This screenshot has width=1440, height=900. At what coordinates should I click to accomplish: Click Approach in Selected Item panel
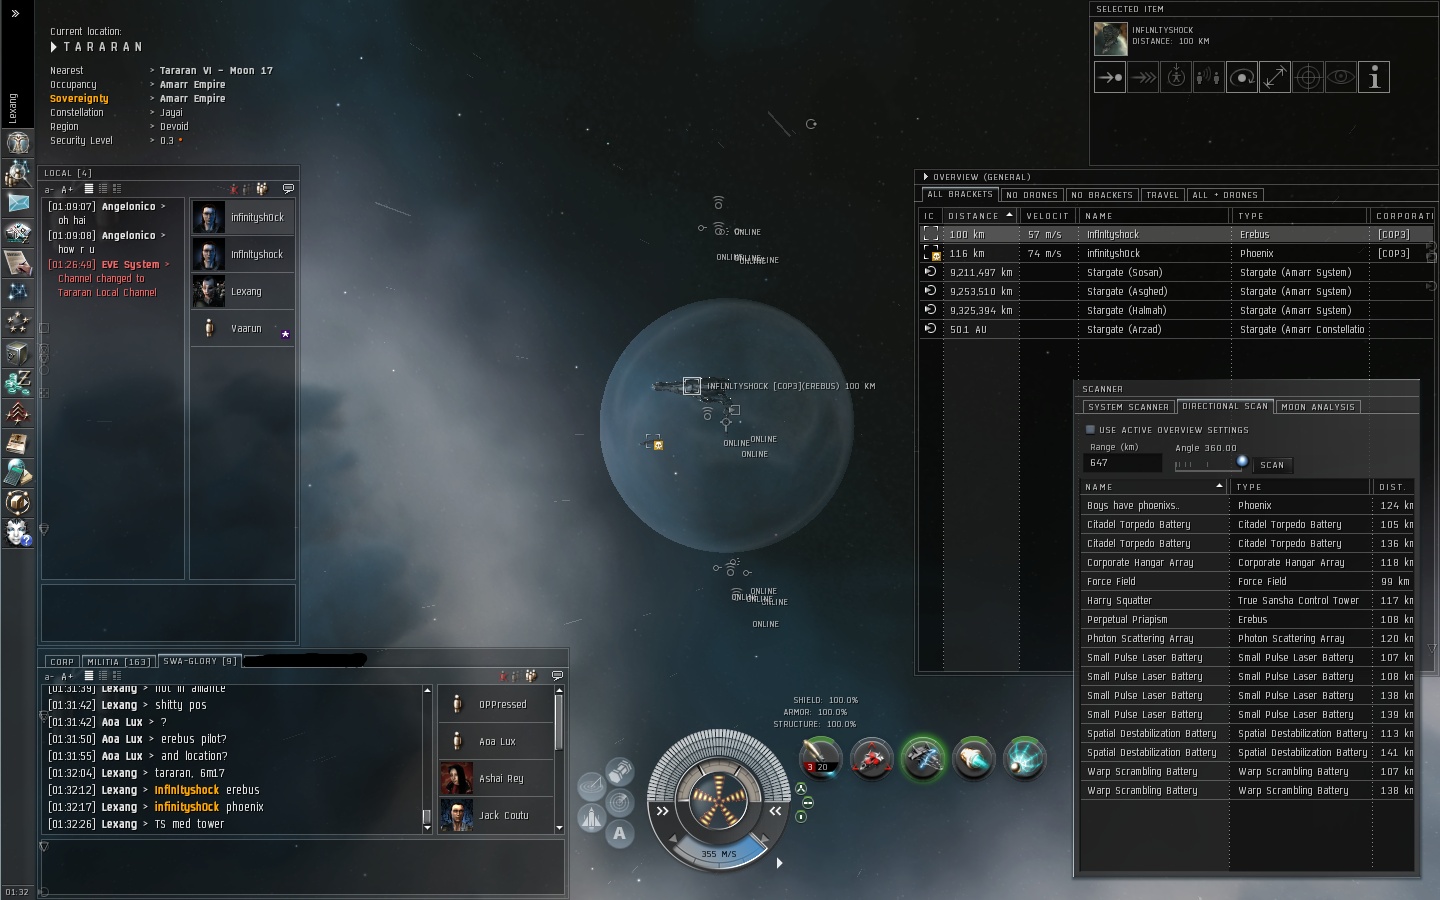[x=1110, y=77]
